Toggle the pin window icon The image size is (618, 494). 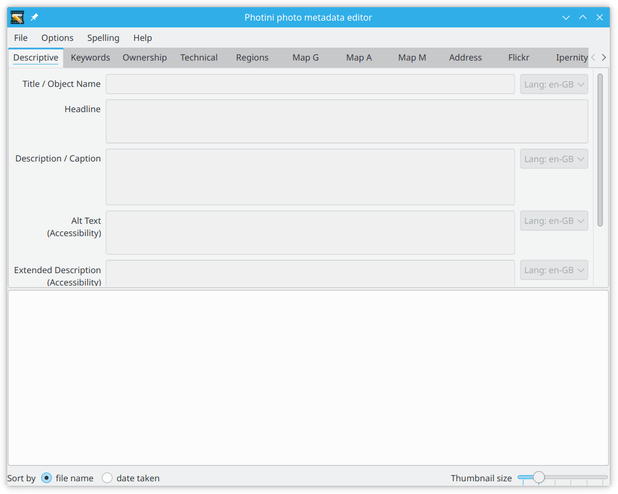coord(34,17)
